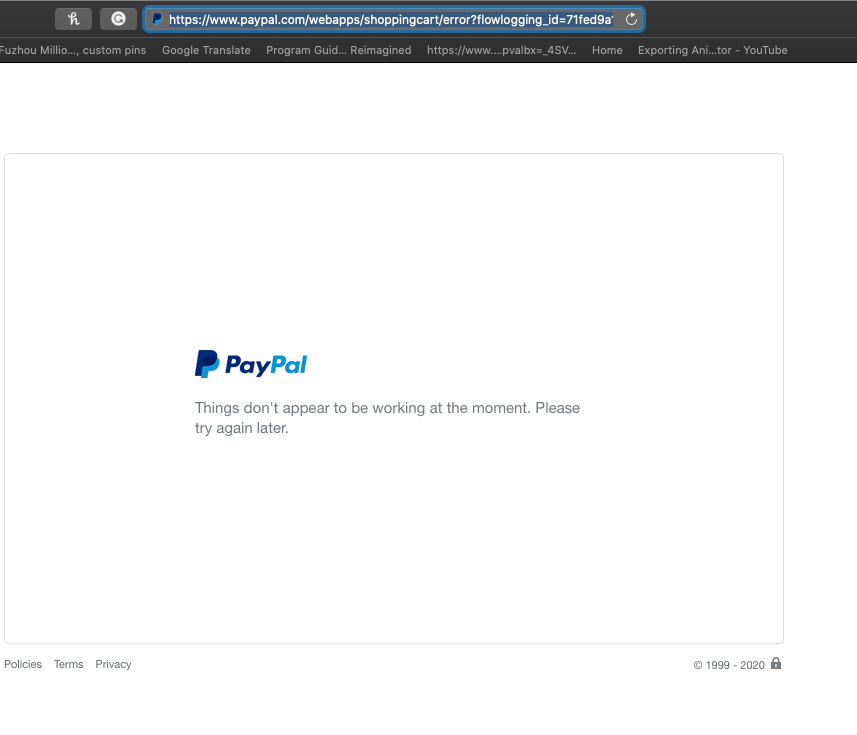Click the blue PayPal double-P emblem
This screenshot has height=735, width=857.
click(207, 364)
